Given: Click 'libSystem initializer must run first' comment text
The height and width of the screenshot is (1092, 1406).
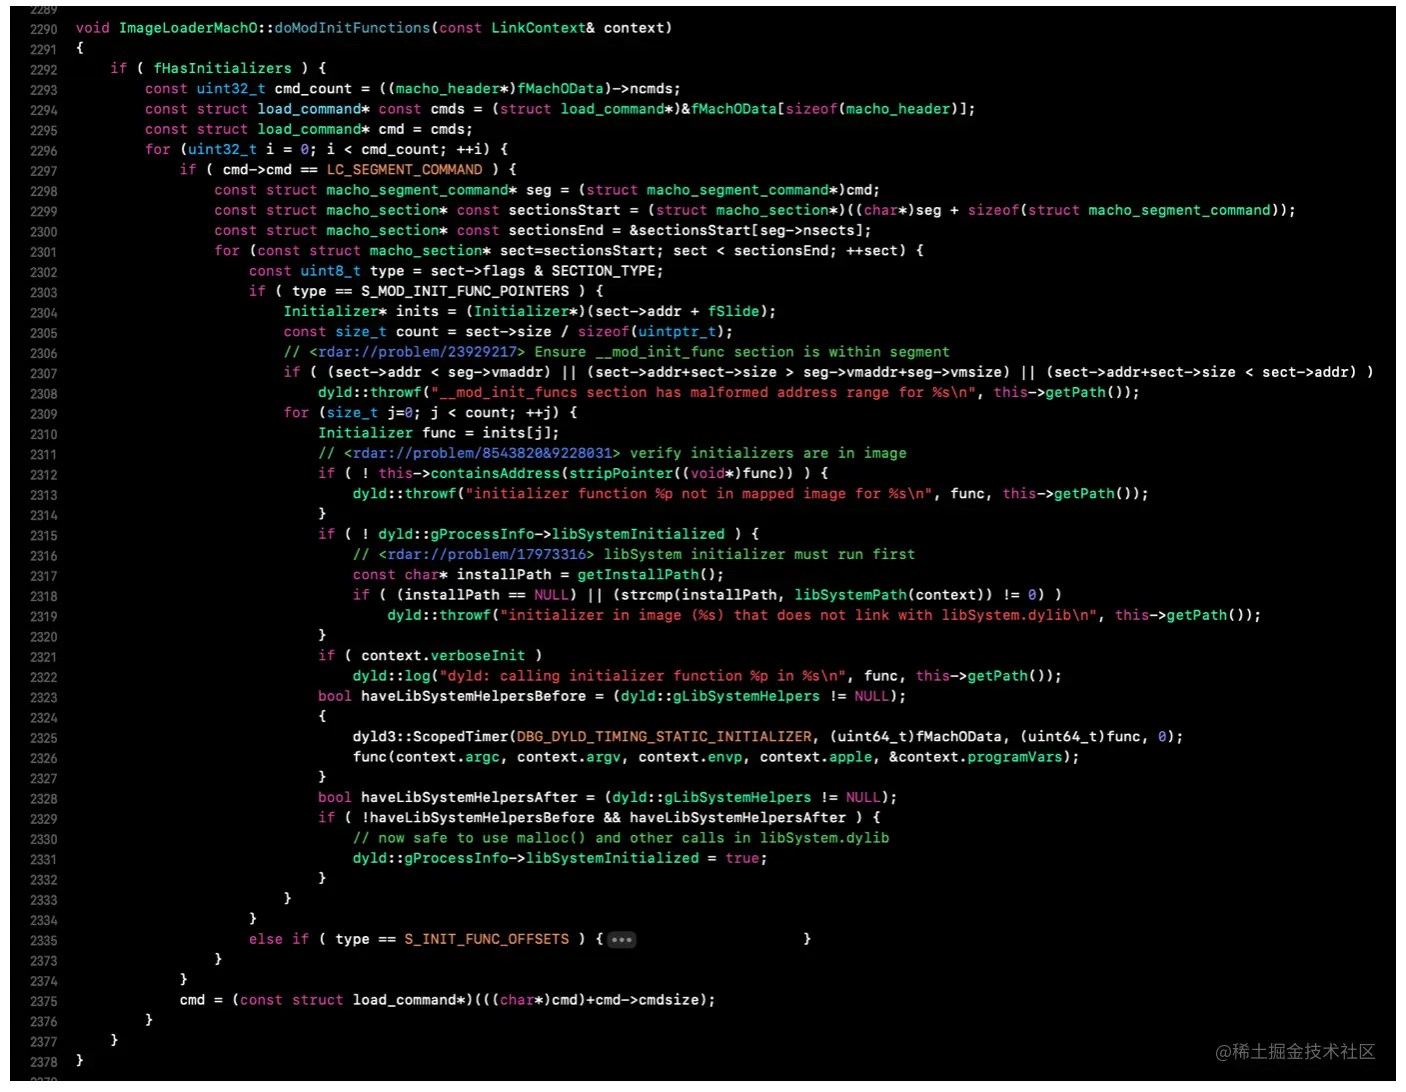Looking at the screenshot, I should point(759,554).
